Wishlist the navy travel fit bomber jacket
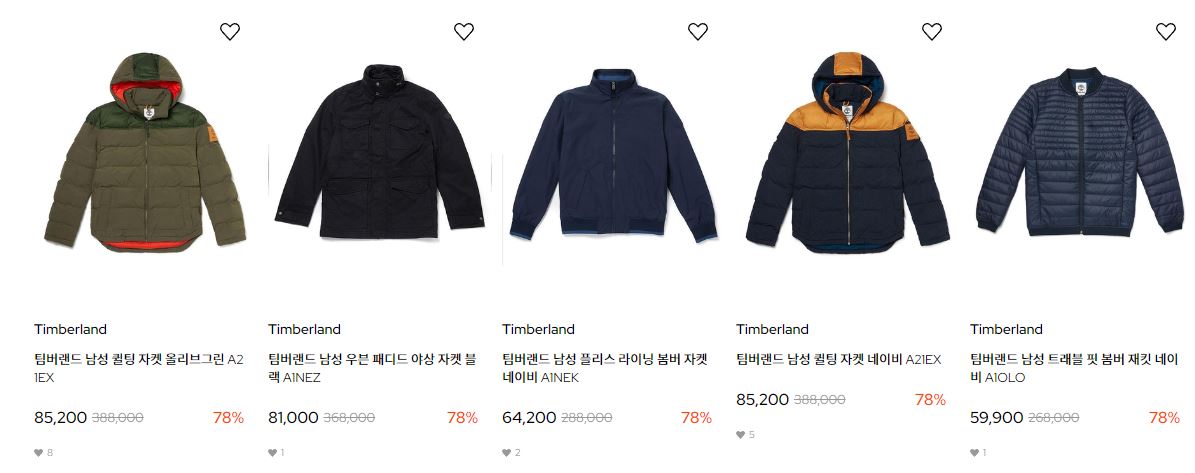The width and height of the screenshot is (1195, 473). [1165, 31]
